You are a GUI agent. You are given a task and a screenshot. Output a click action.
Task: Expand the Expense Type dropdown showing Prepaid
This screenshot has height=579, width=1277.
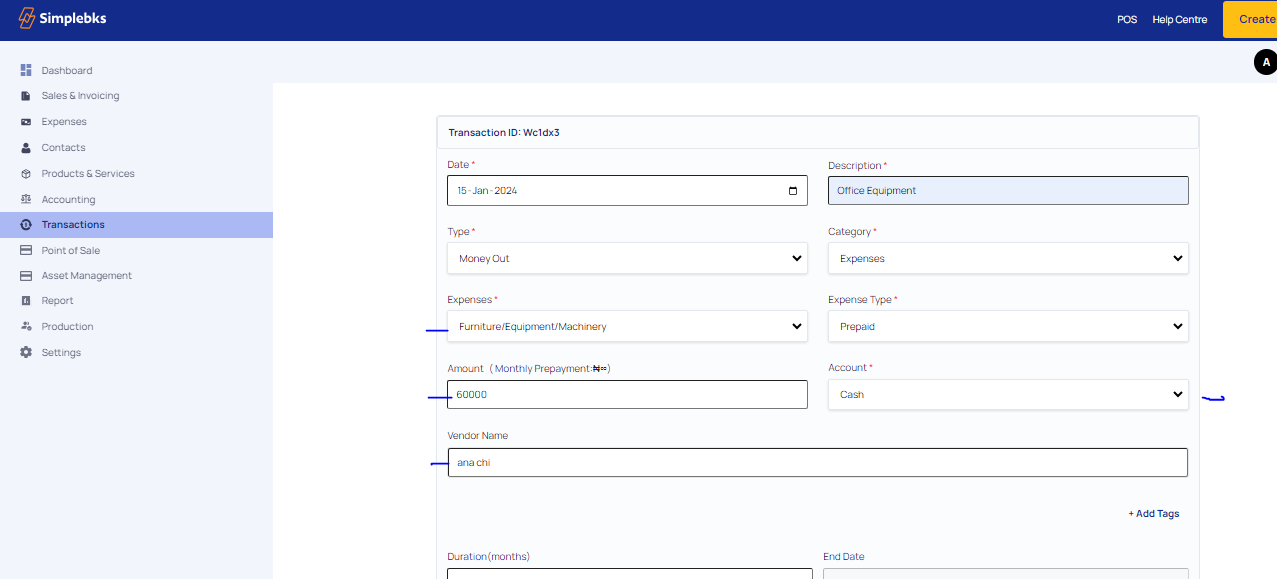(1008, 326)
